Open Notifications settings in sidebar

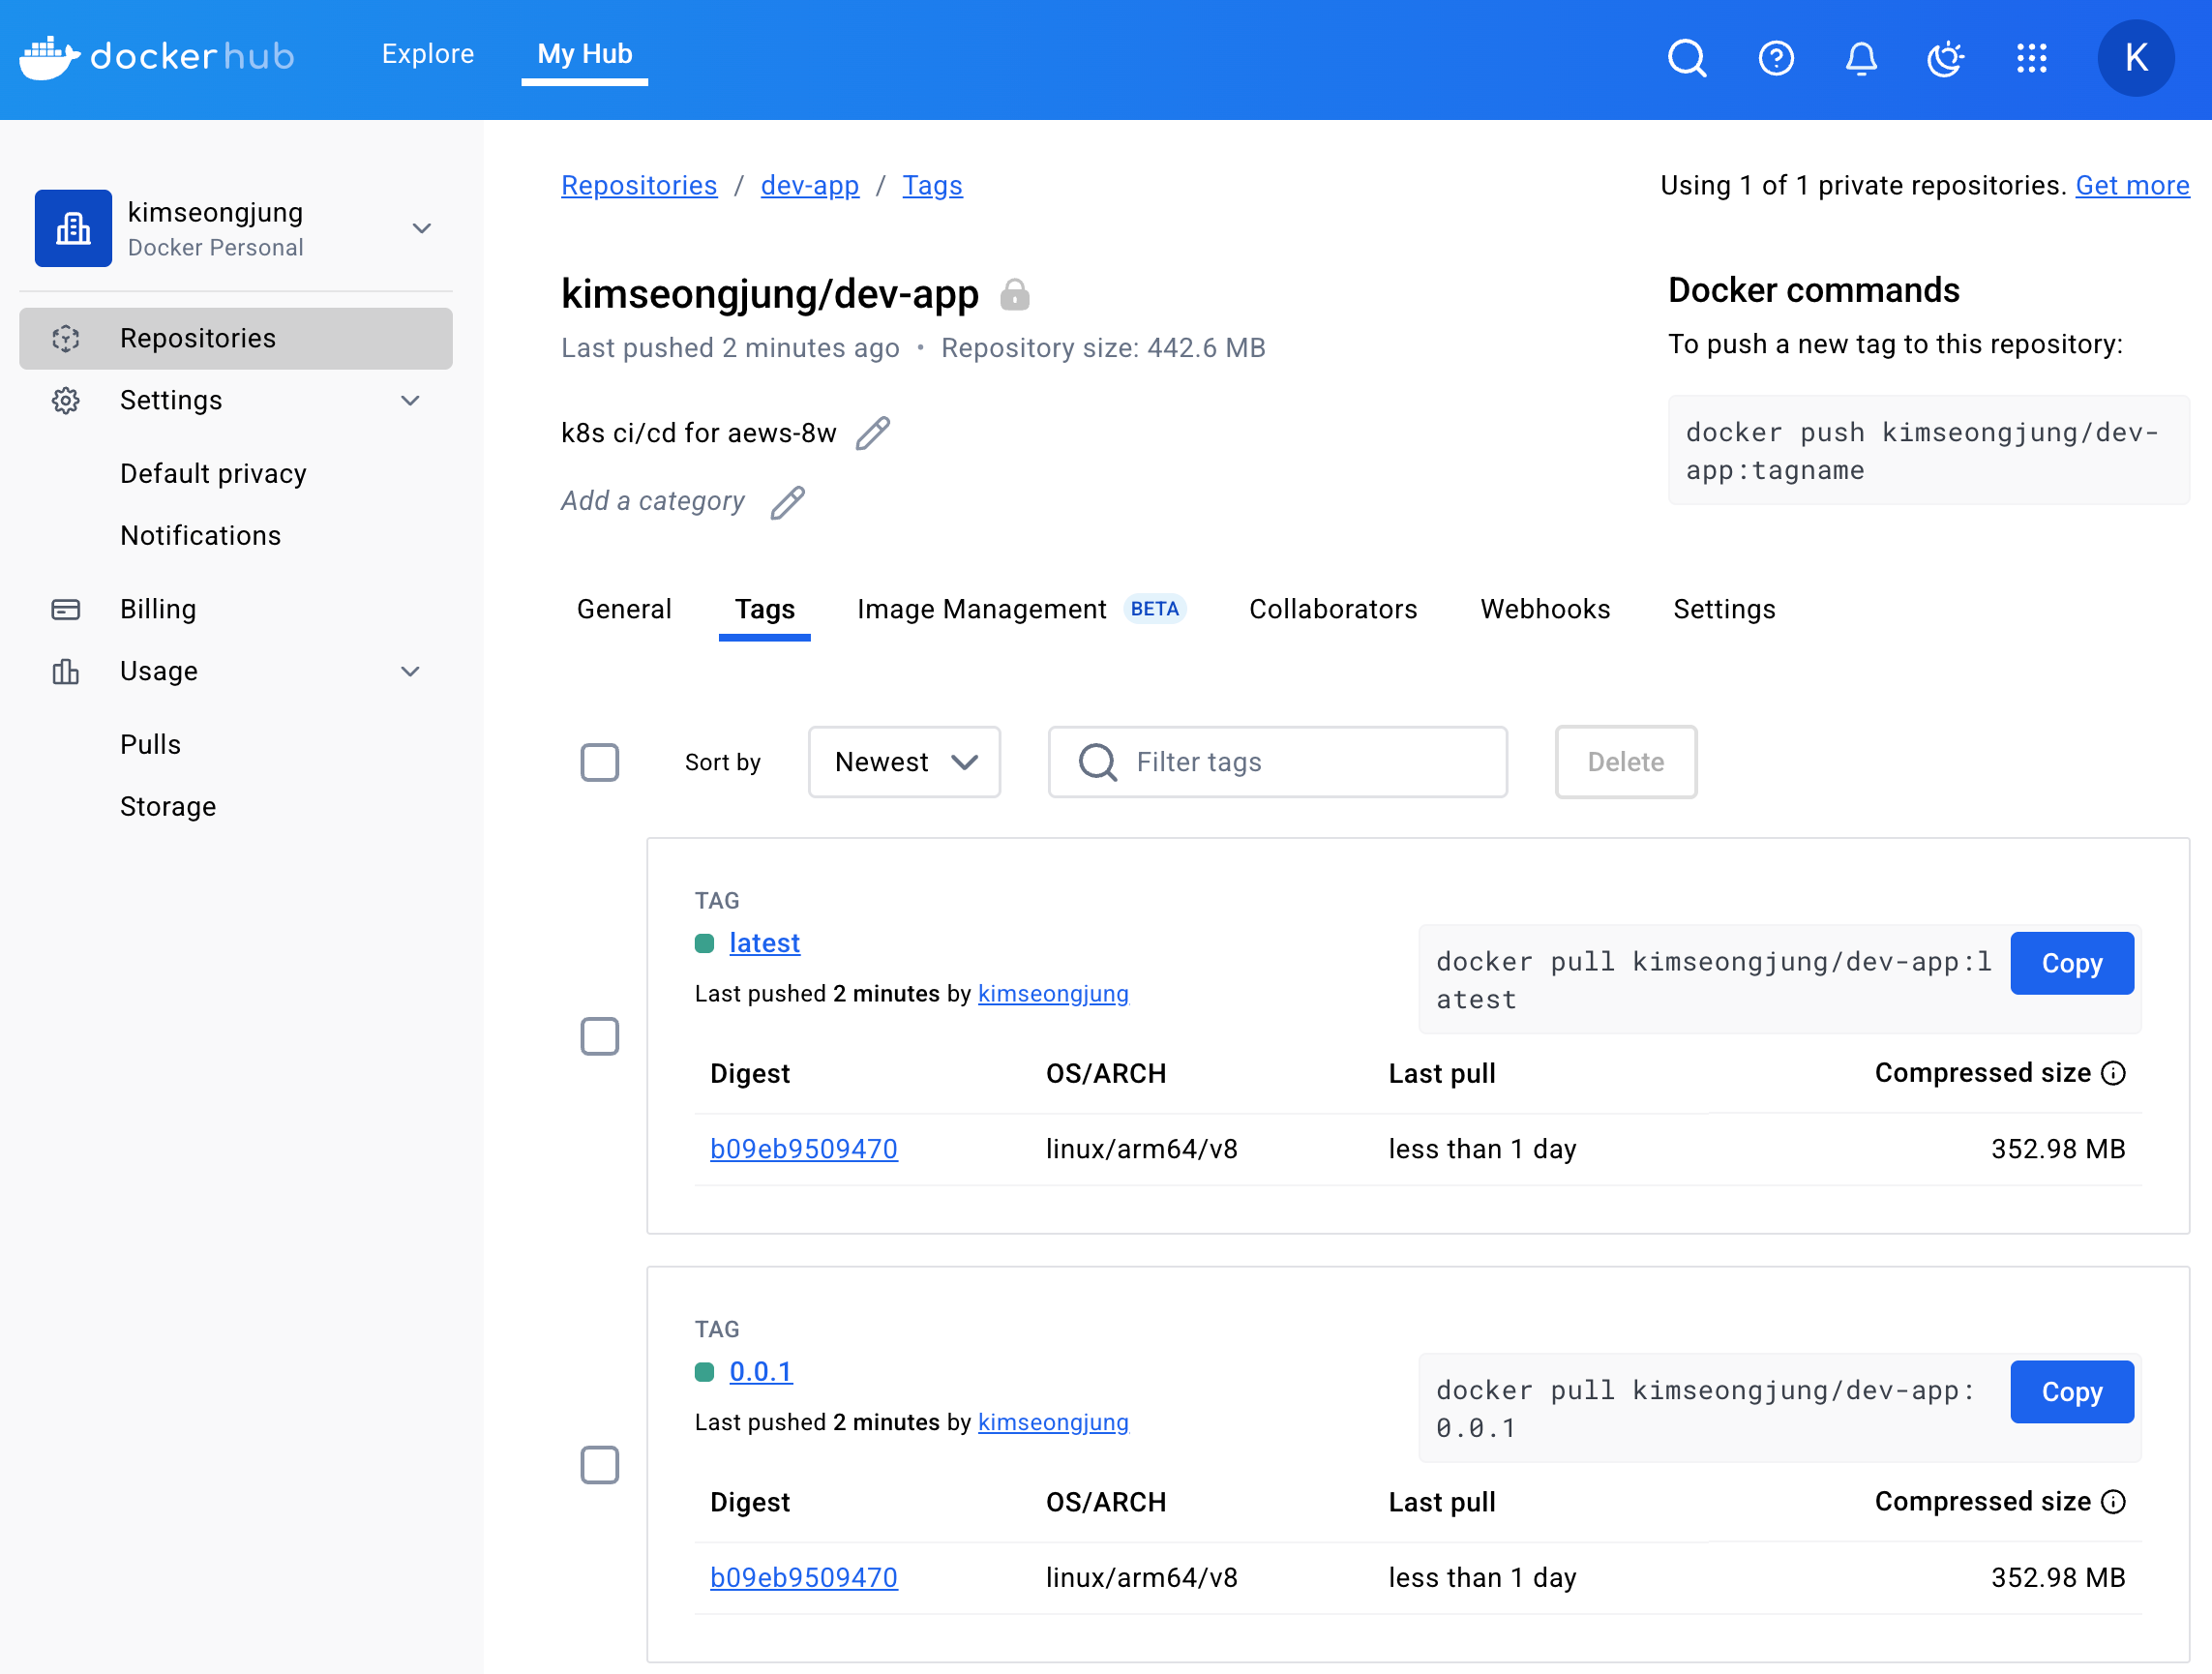200,535
